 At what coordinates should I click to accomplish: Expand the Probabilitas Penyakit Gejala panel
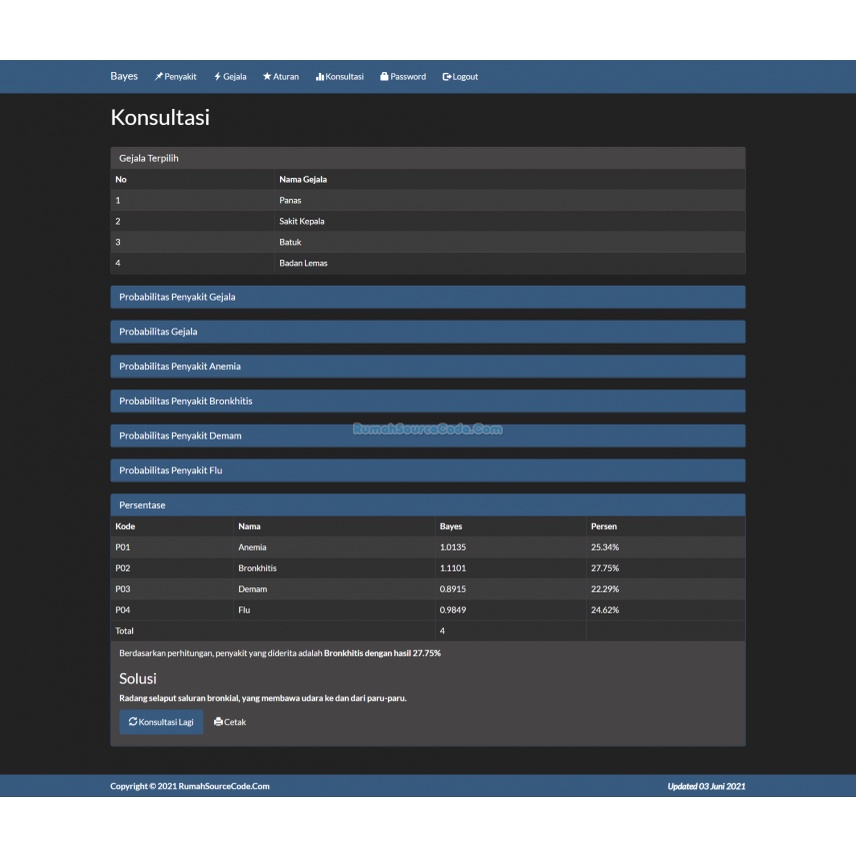[428, 297]
